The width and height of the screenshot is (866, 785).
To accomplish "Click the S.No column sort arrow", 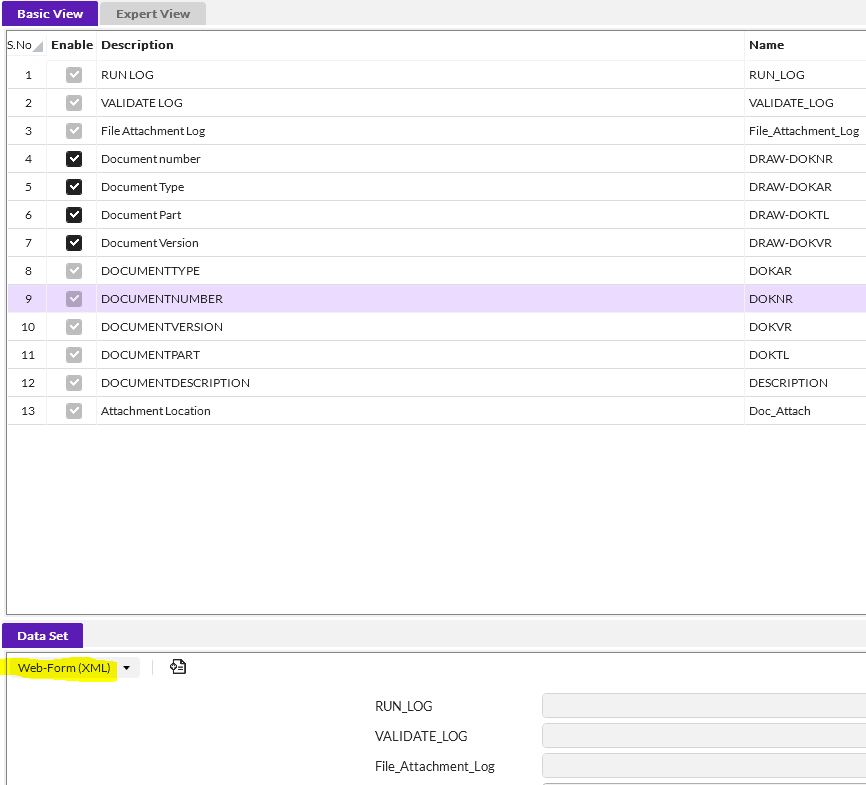I will 38,46.
